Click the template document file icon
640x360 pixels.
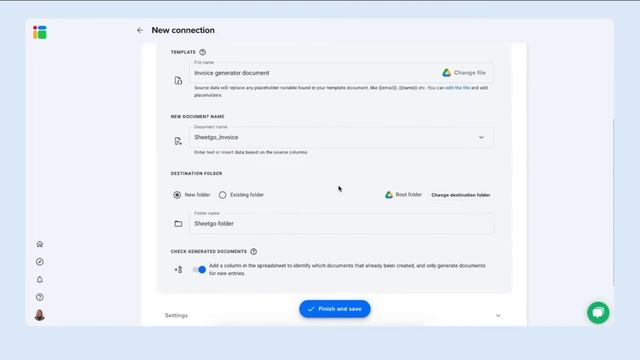178,80
